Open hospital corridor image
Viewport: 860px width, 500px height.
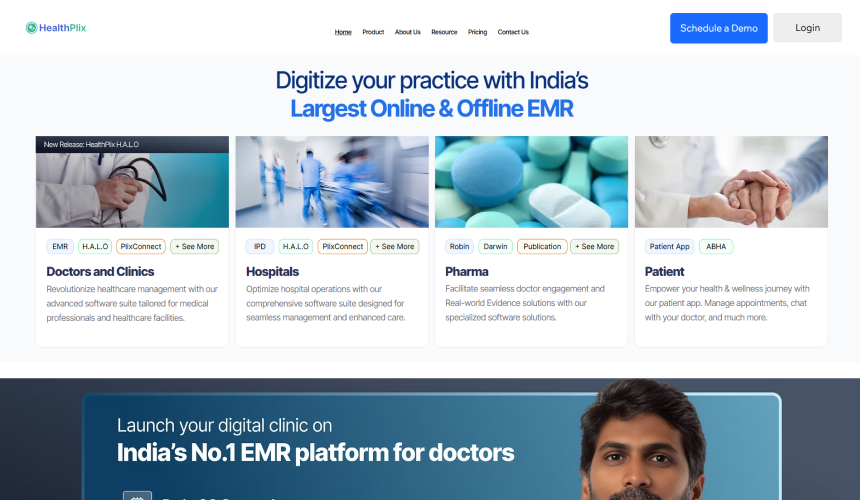pos(332,182)
